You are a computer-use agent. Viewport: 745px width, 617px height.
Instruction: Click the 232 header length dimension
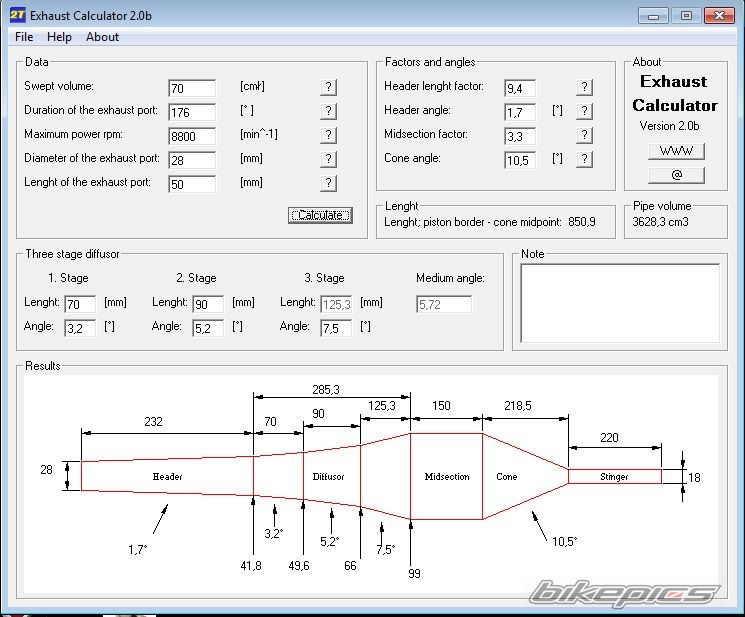[153, 422]
